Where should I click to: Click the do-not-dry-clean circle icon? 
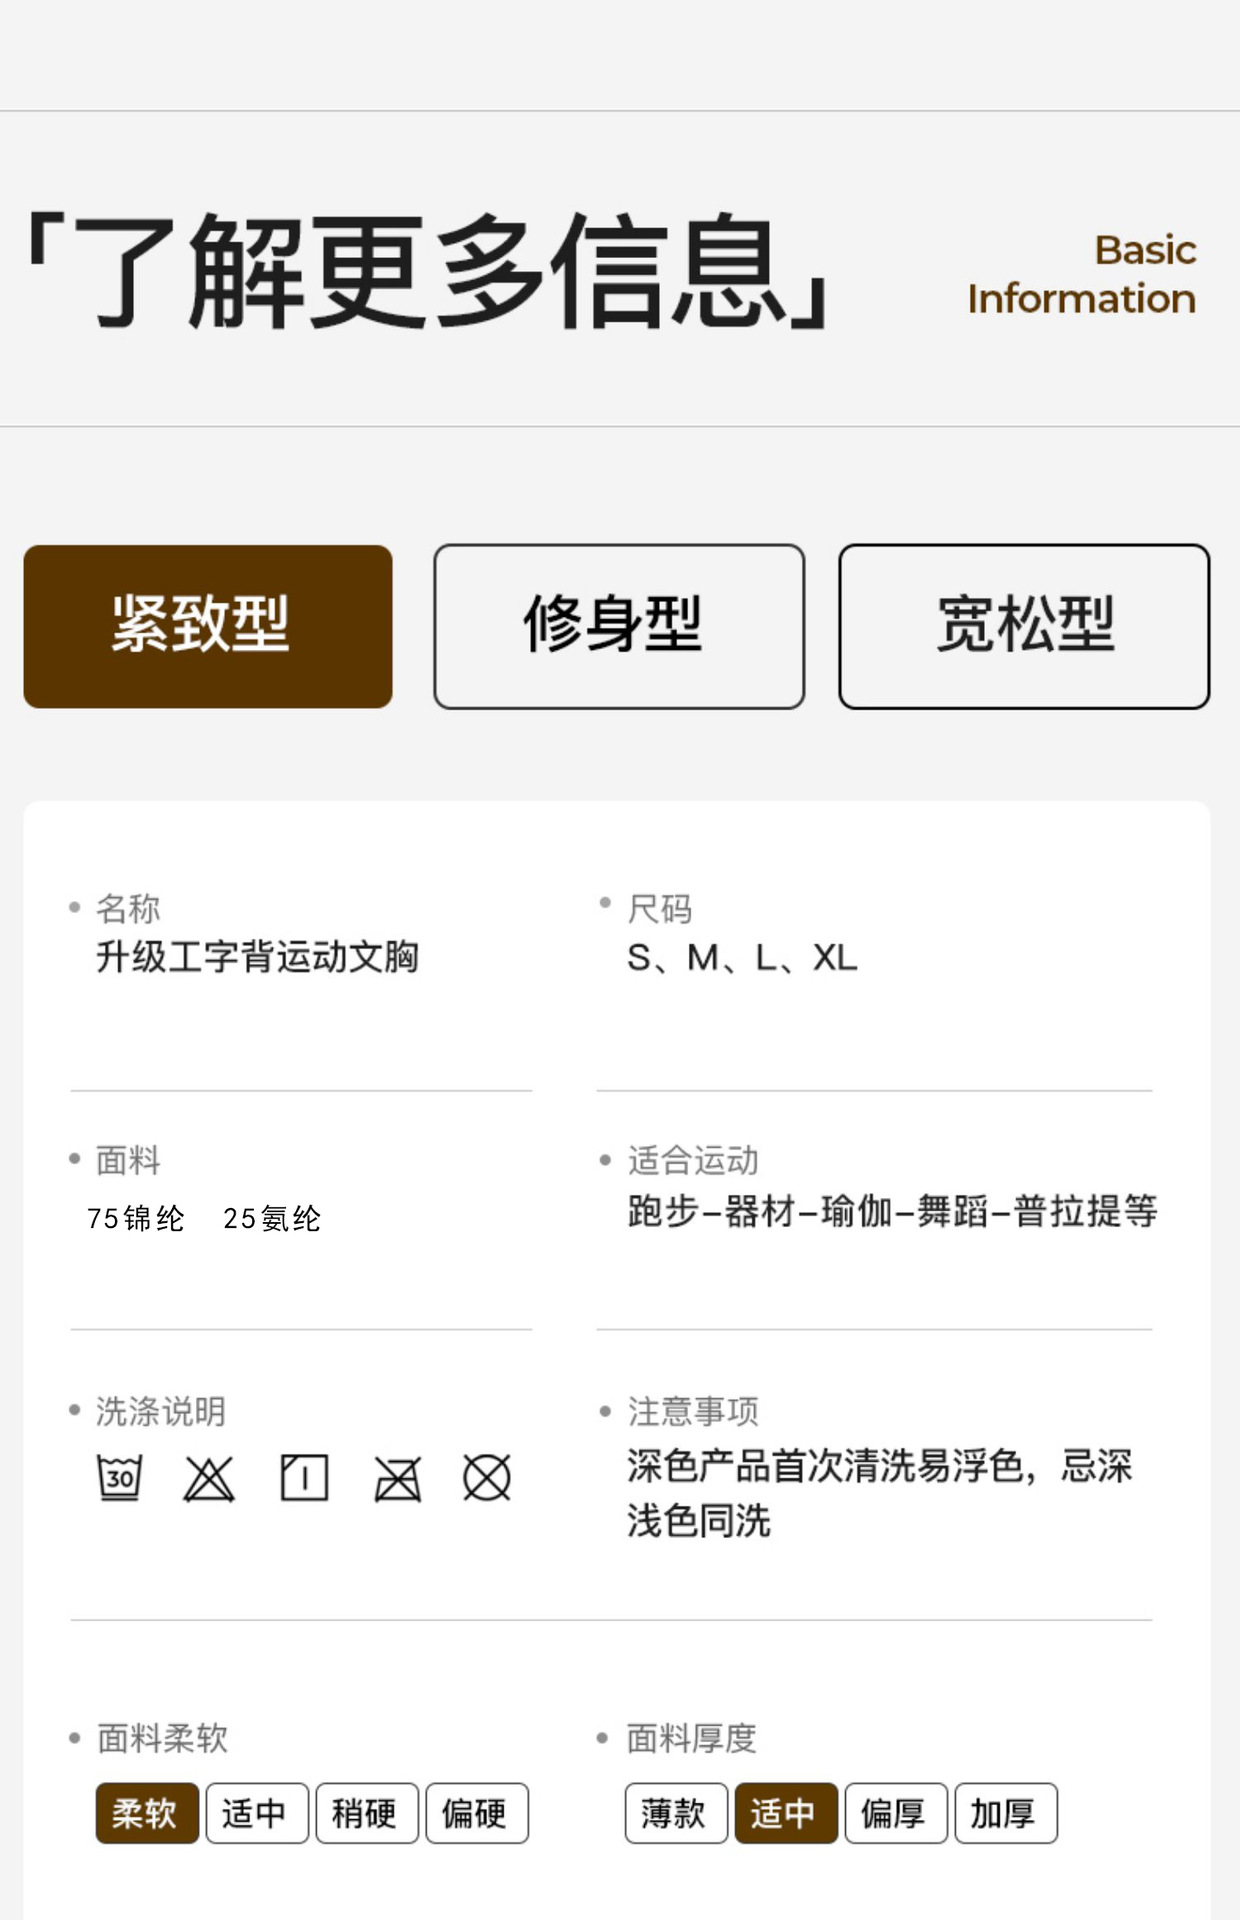coord(487,1478)
